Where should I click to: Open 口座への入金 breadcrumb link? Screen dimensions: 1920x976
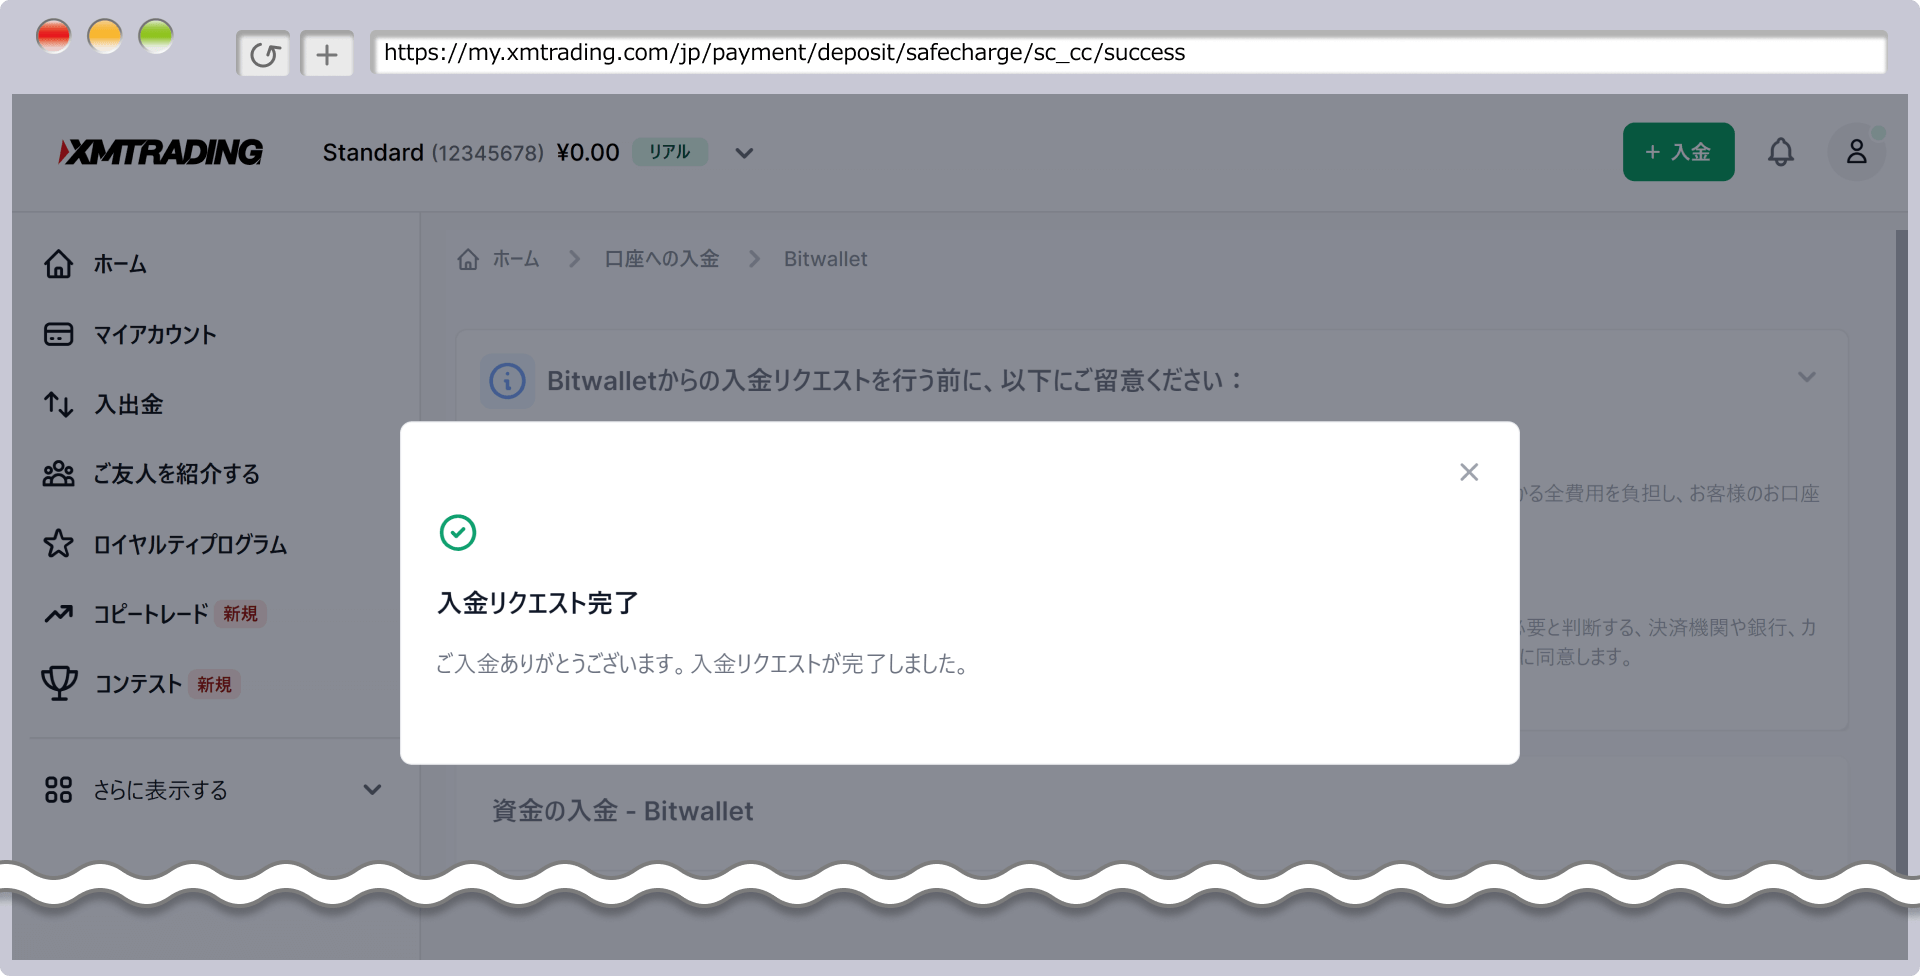[661, 258]
